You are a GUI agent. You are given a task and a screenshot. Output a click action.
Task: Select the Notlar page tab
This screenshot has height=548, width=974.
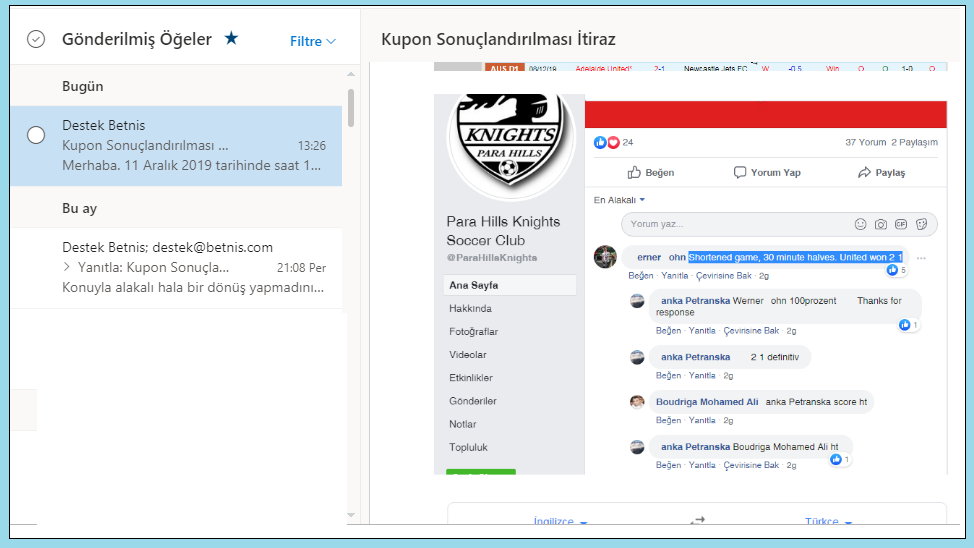coord(463,424)
